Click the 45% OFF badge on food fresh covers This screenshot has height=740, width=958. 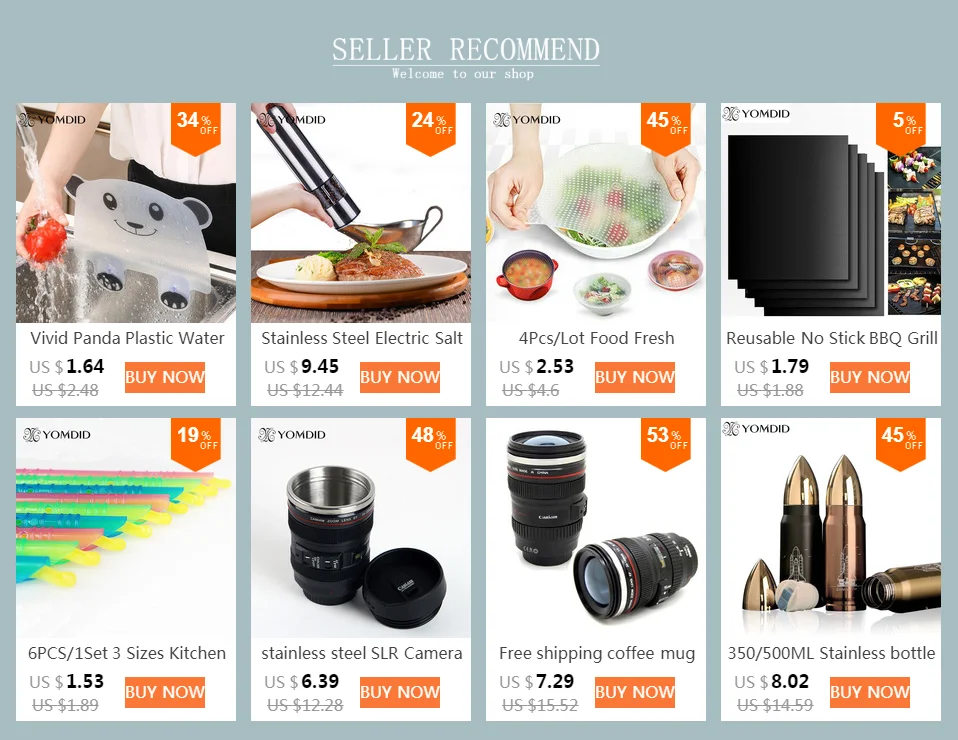665,129
